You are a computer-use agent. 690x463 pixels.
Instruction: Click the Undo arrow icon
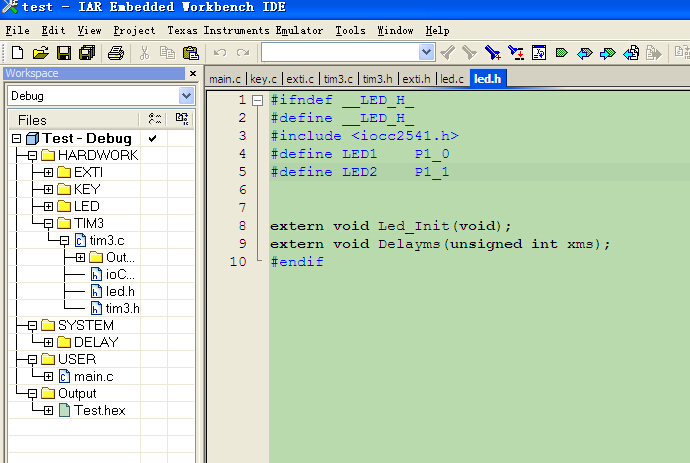pyautogui.click(x=220, y=53)
